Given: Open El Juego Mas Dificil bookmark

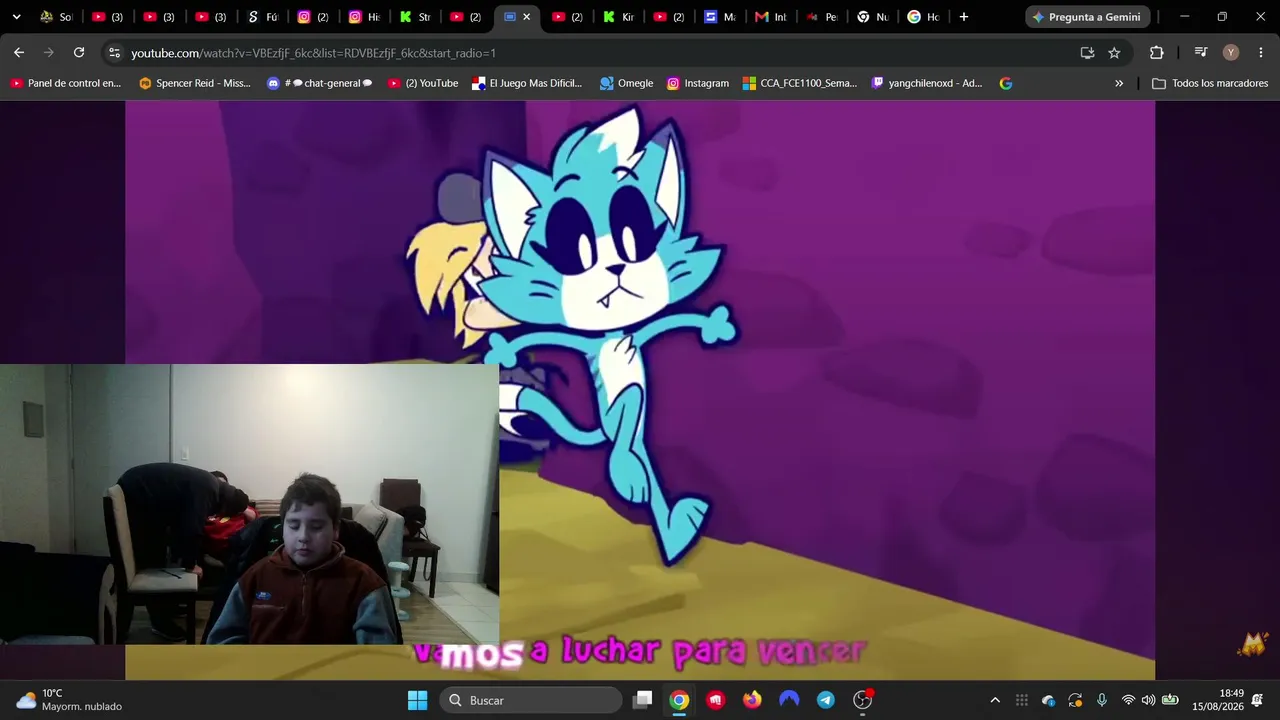Looking at the screenshot, I should (527, 83).
